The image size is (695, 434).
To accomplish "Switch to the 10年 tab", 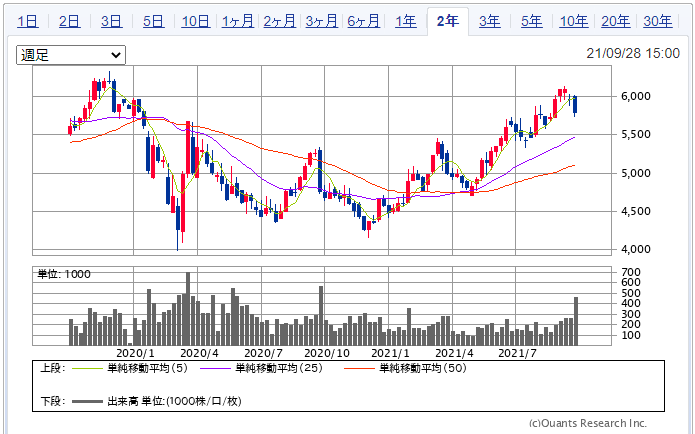I will pyautogui.click(x=574, y=21).
